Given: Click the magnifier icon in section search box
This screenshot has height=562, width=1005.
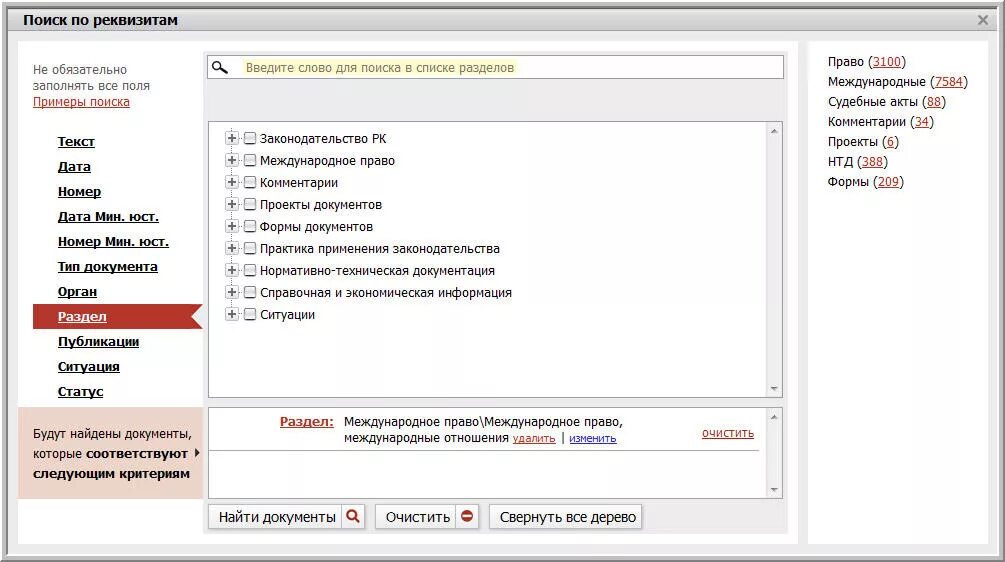Looking at the screenshot, I should tap(220, 67).
